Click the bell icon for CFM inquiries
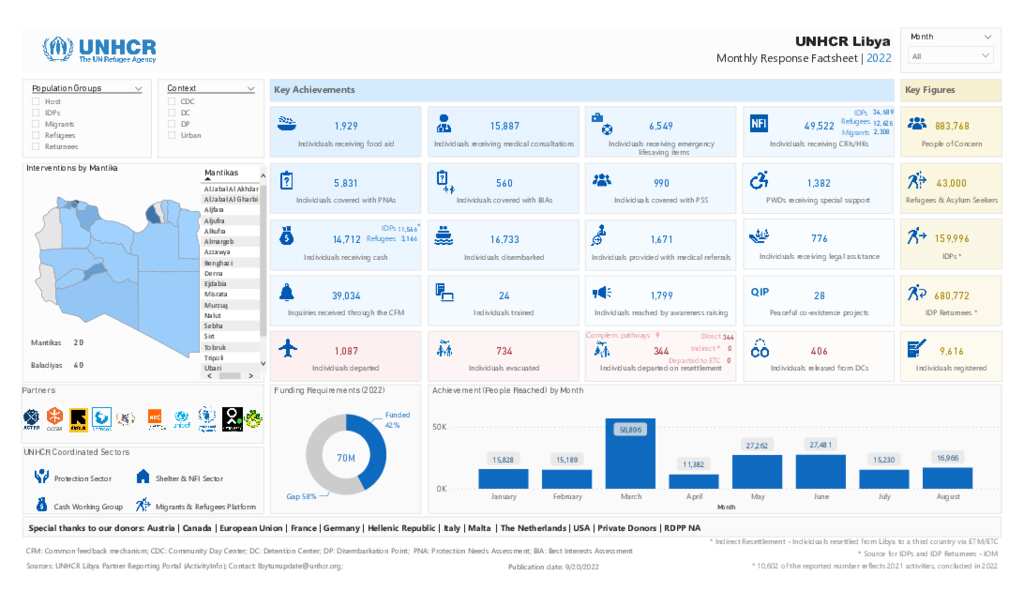Viewport: 1024px width, 591px height. [x=287, y=293]
